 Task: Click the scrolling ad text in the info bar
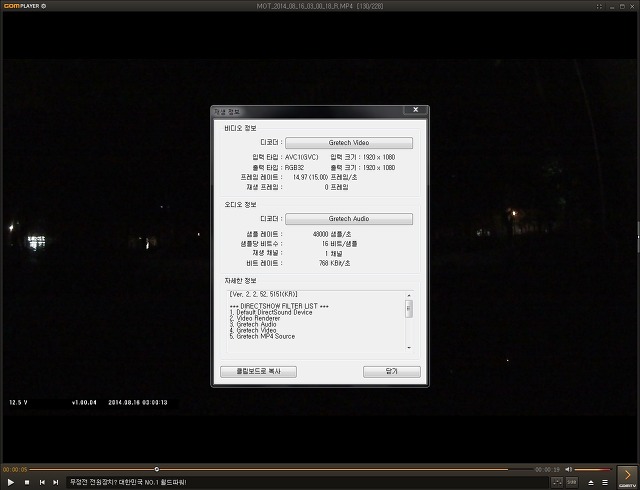click(x=128, y=482)
